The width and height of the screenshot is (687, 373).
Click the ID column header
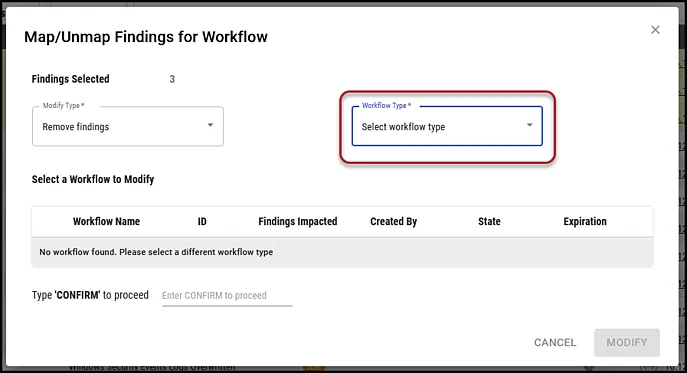(x=202, y=222)
